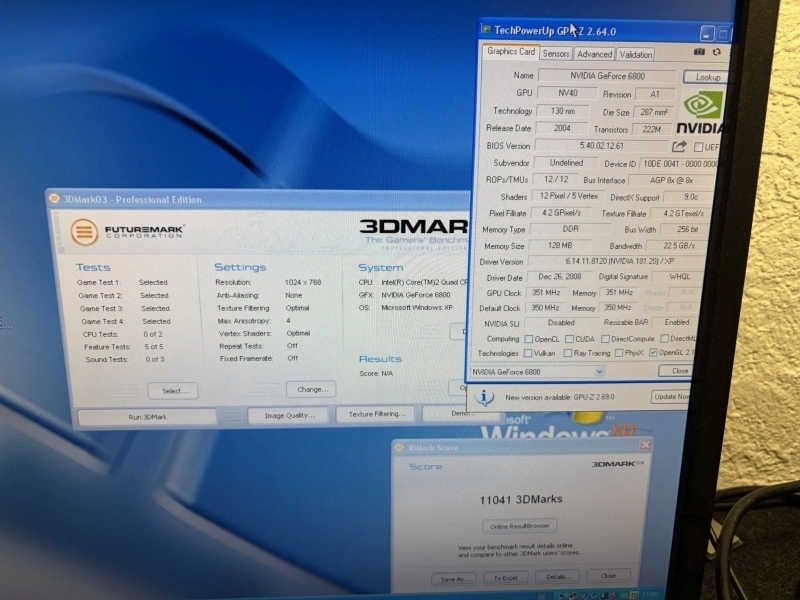Image resolution: width=800 pixels, height=600 pixels.
Task: Click the Game Test 1 Selected text
Action: [153, 282]
